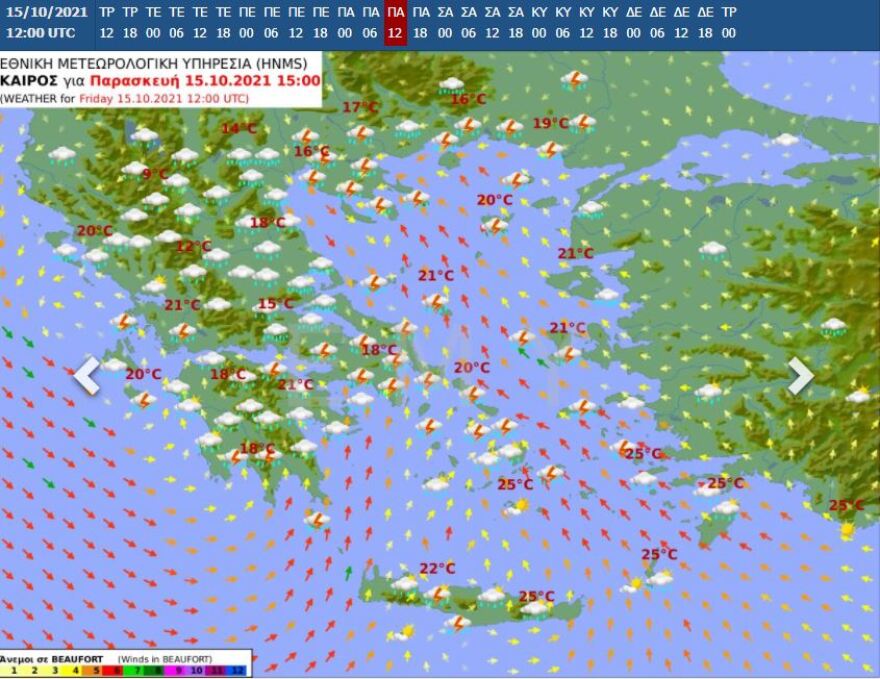Viewport: 880px width, 679px height.
Task: Click the next forecast right arrow
Action: (x=800, y=376)
